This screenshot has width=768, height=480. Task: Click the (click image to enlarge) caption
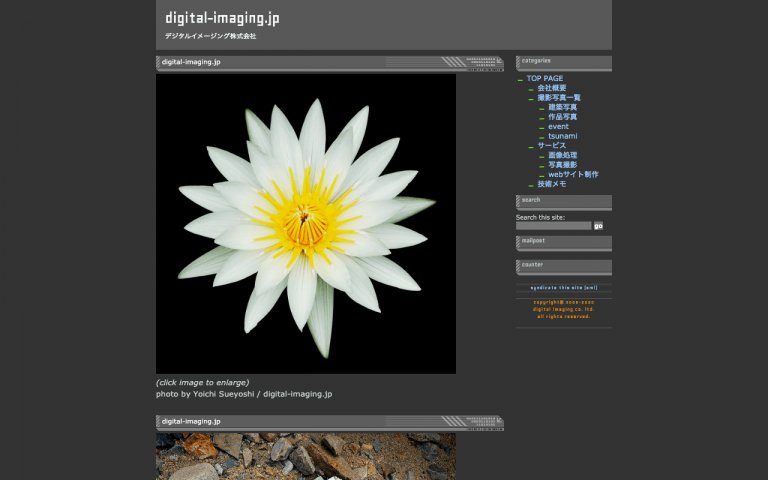pos(202,383)
